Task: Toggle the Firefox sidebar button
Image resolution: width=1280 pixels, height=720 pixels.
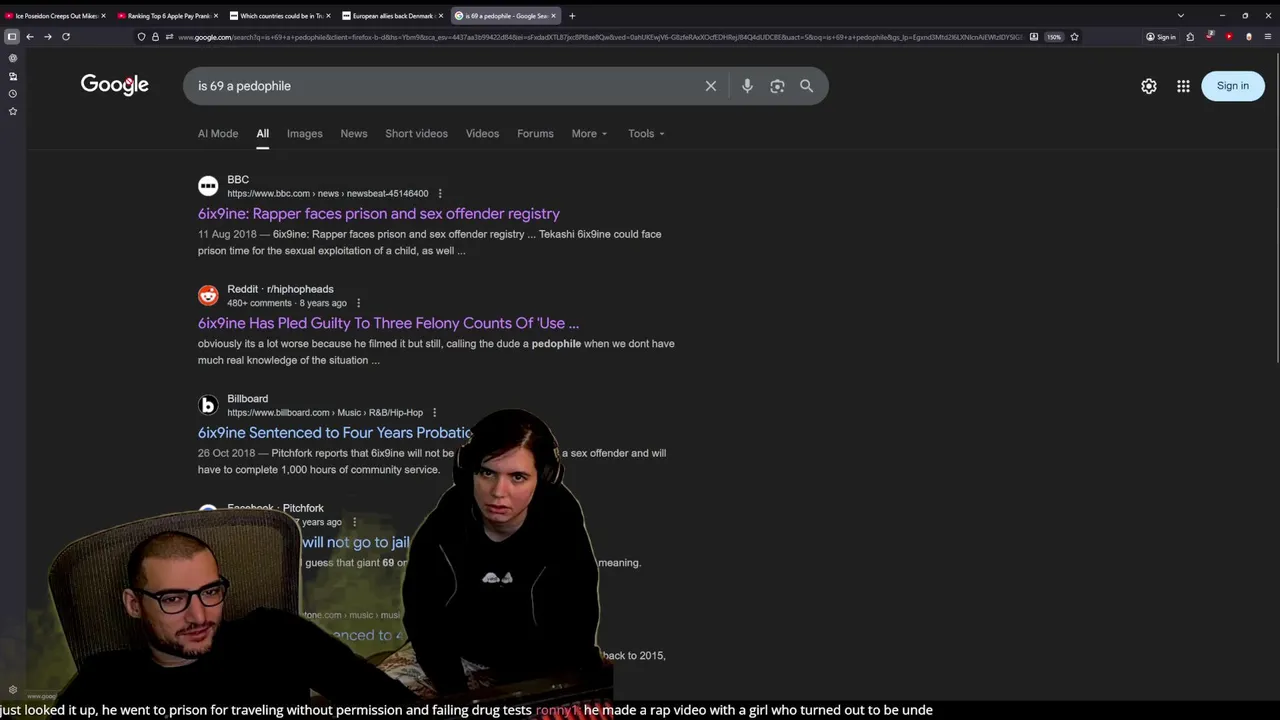Action: (12, 37)
